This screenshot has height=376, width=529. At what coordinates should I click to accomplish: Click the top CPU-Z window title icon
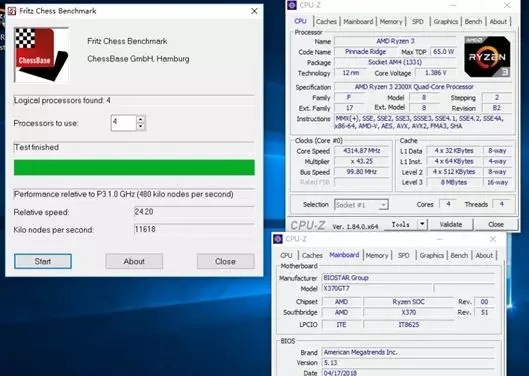(292, 5)
